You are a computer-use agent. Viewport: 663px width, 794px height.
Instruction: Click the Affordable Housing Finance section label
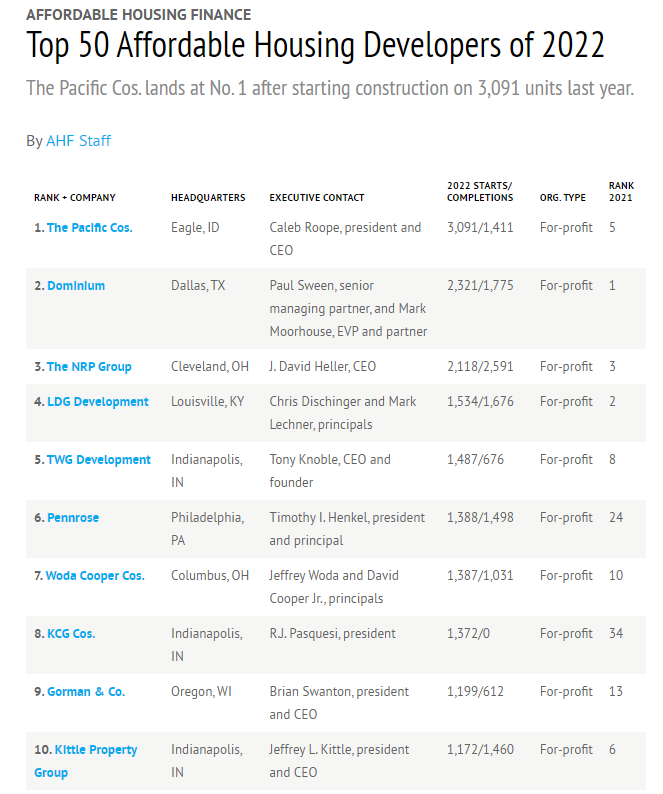(139, 15)
